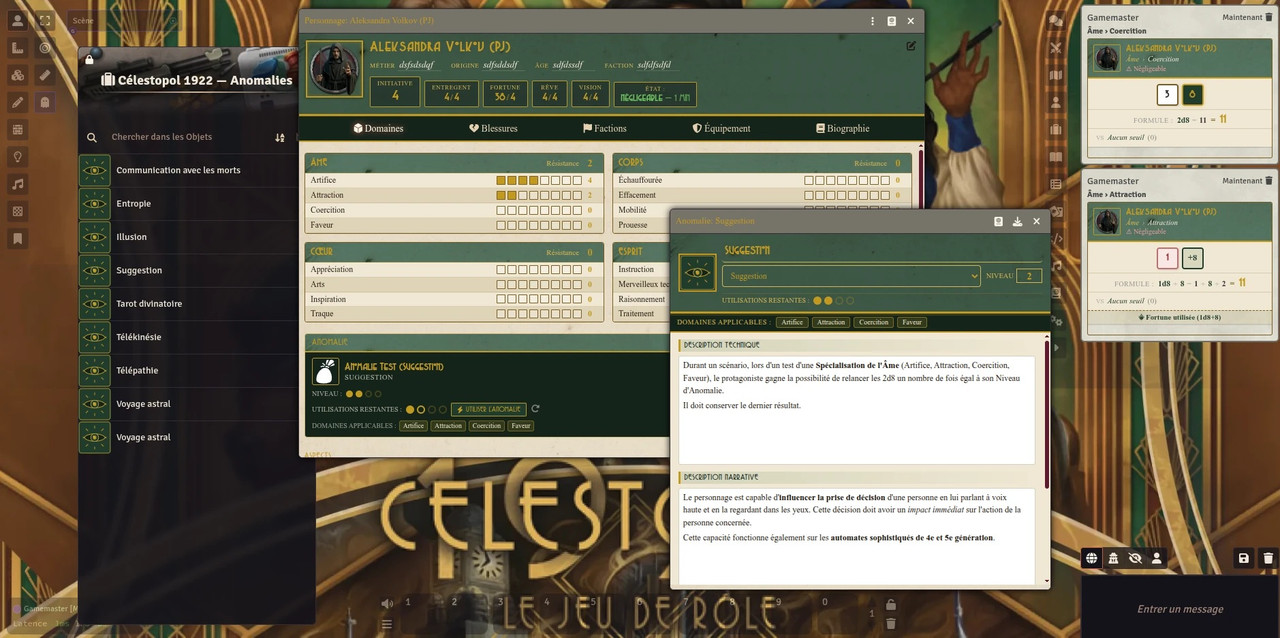
Task: Select the token controls icon
Action: point(17,20)
